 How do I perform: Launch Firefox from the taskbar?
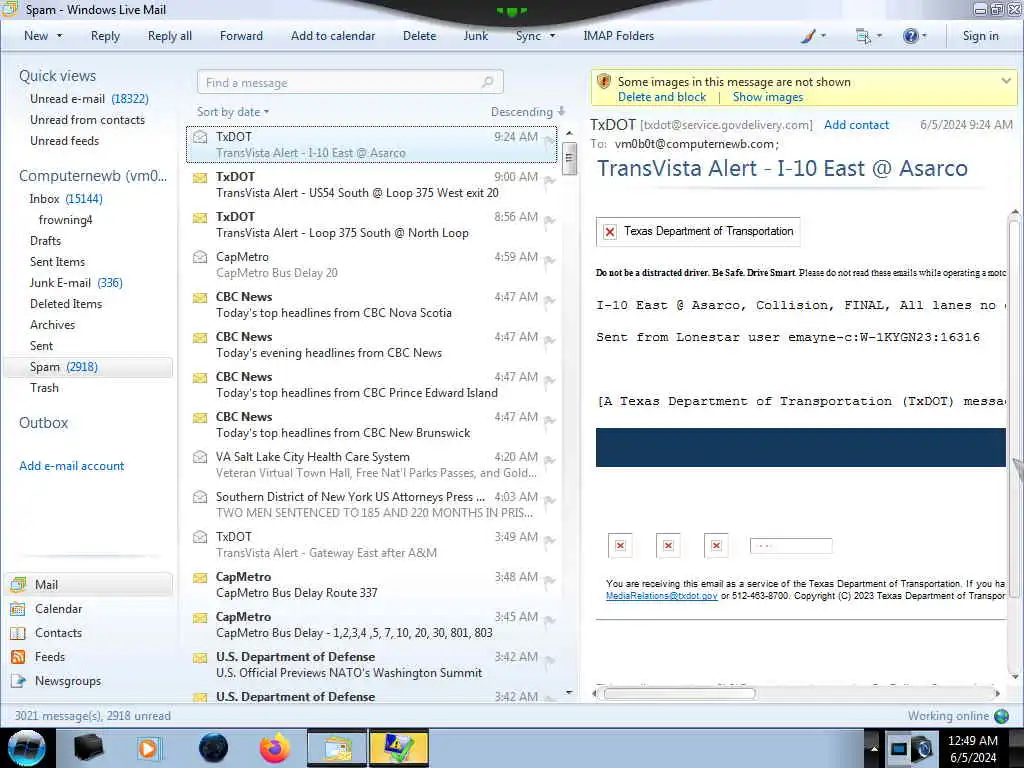click(x=275, y=748)
